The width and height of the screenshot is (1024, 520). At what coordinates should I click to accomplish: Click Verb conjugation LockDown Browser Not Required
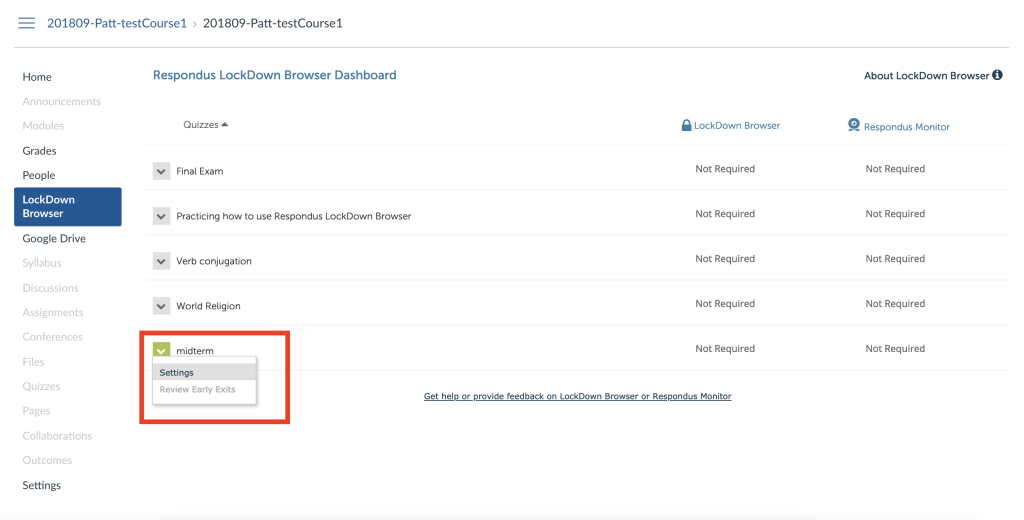(725, 259)
